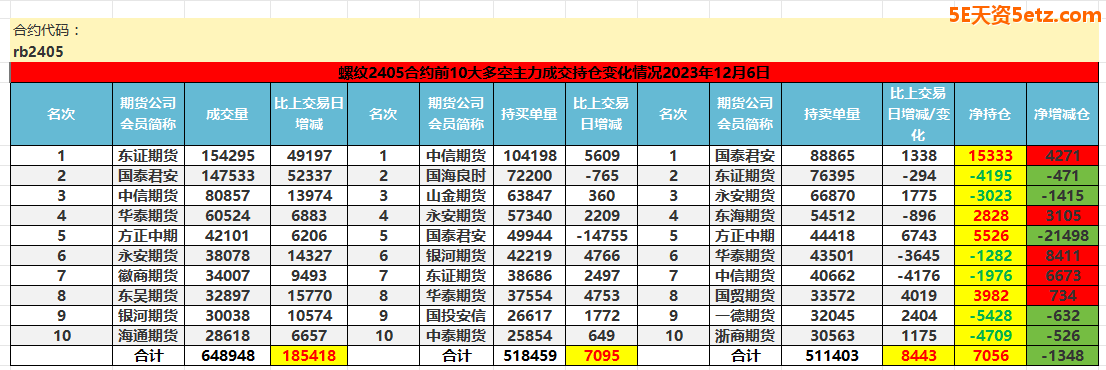
Task: Select short total 511403
Action: 832,356
